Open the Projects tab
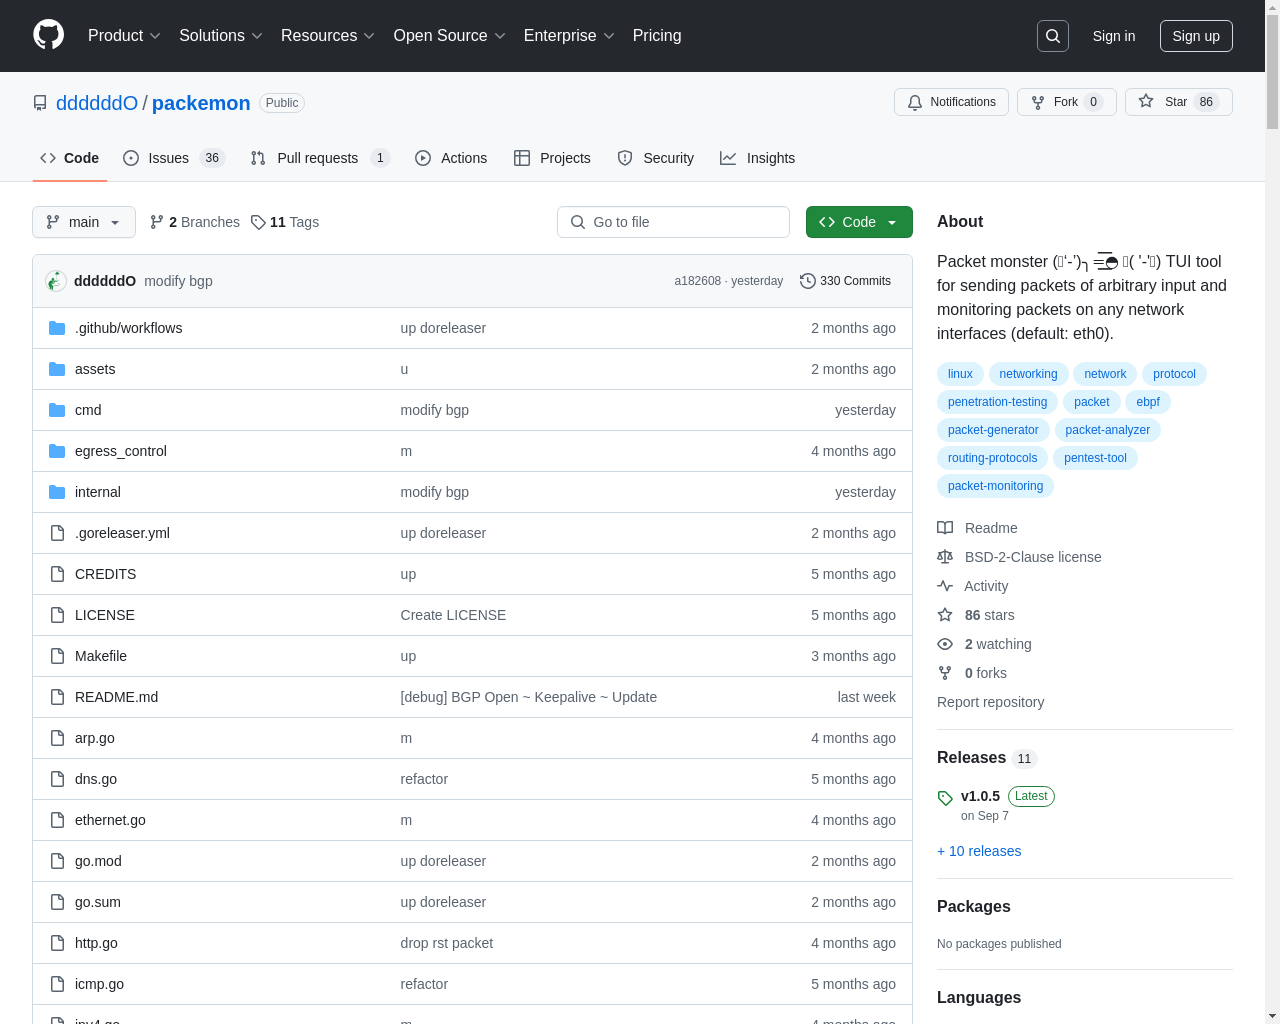 click(552, 158)
